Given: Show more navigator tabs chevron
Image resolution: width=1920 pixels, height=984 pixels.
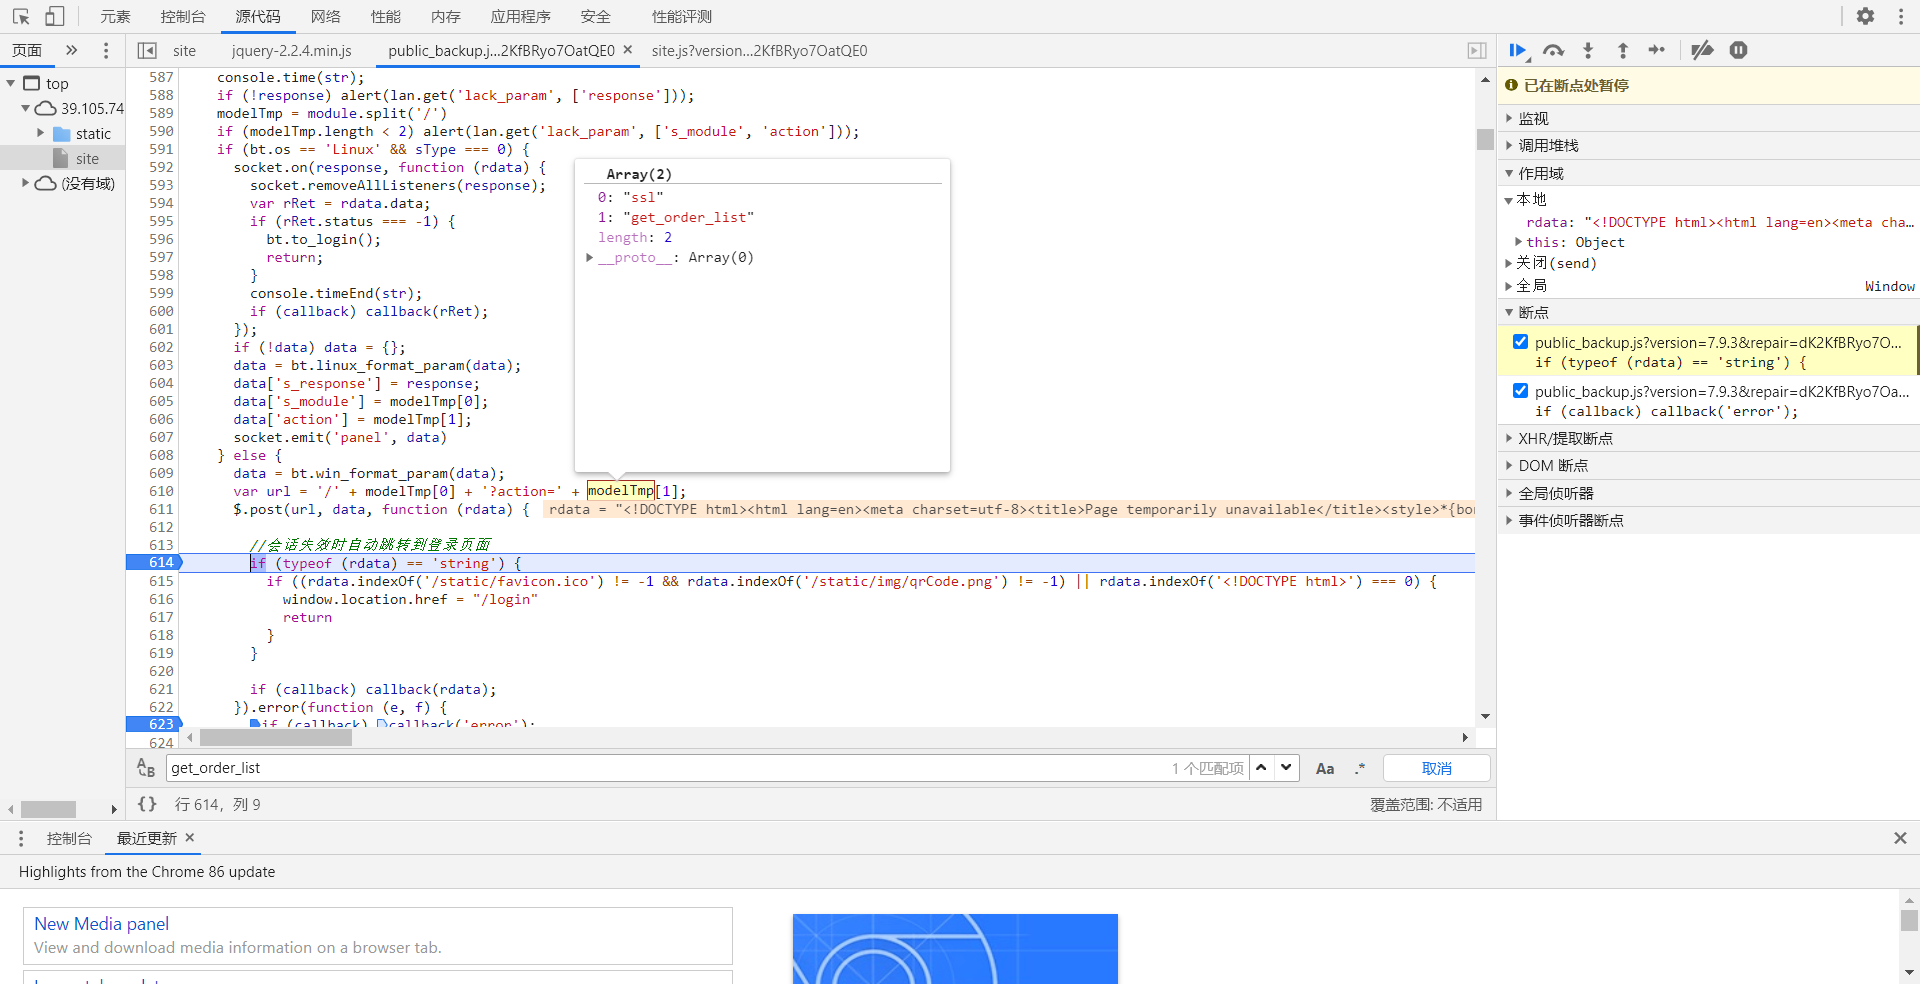Looking at the screenshot, I should point(71,50).
